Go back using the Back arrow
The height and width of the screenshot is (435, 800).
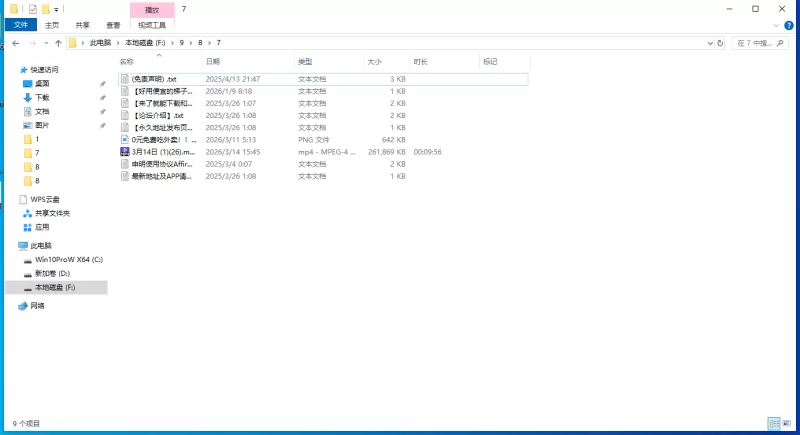[x=15, y=44]
